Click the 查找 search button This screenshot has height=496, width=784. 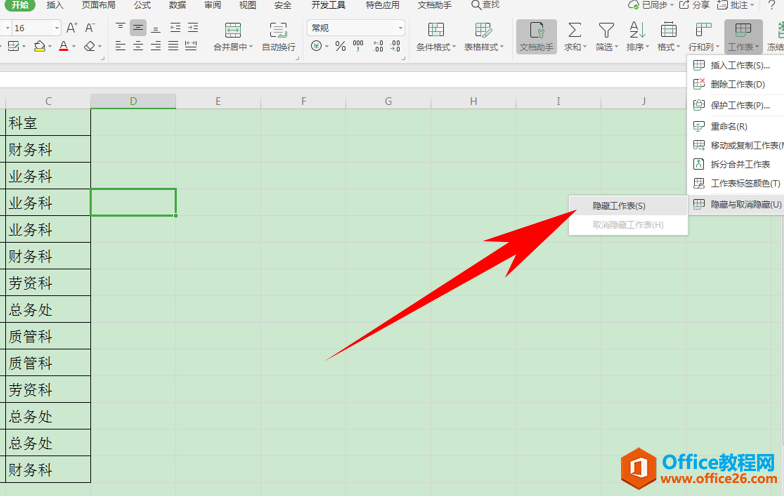[485, 5]
